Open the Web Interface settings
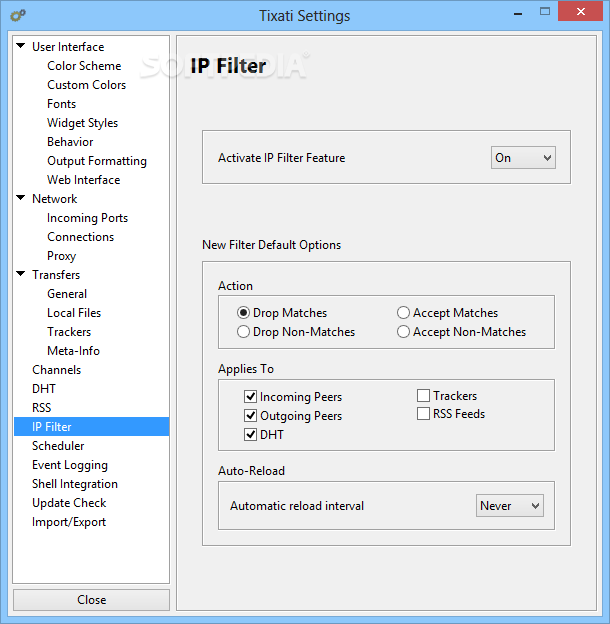 pos(84,180)
